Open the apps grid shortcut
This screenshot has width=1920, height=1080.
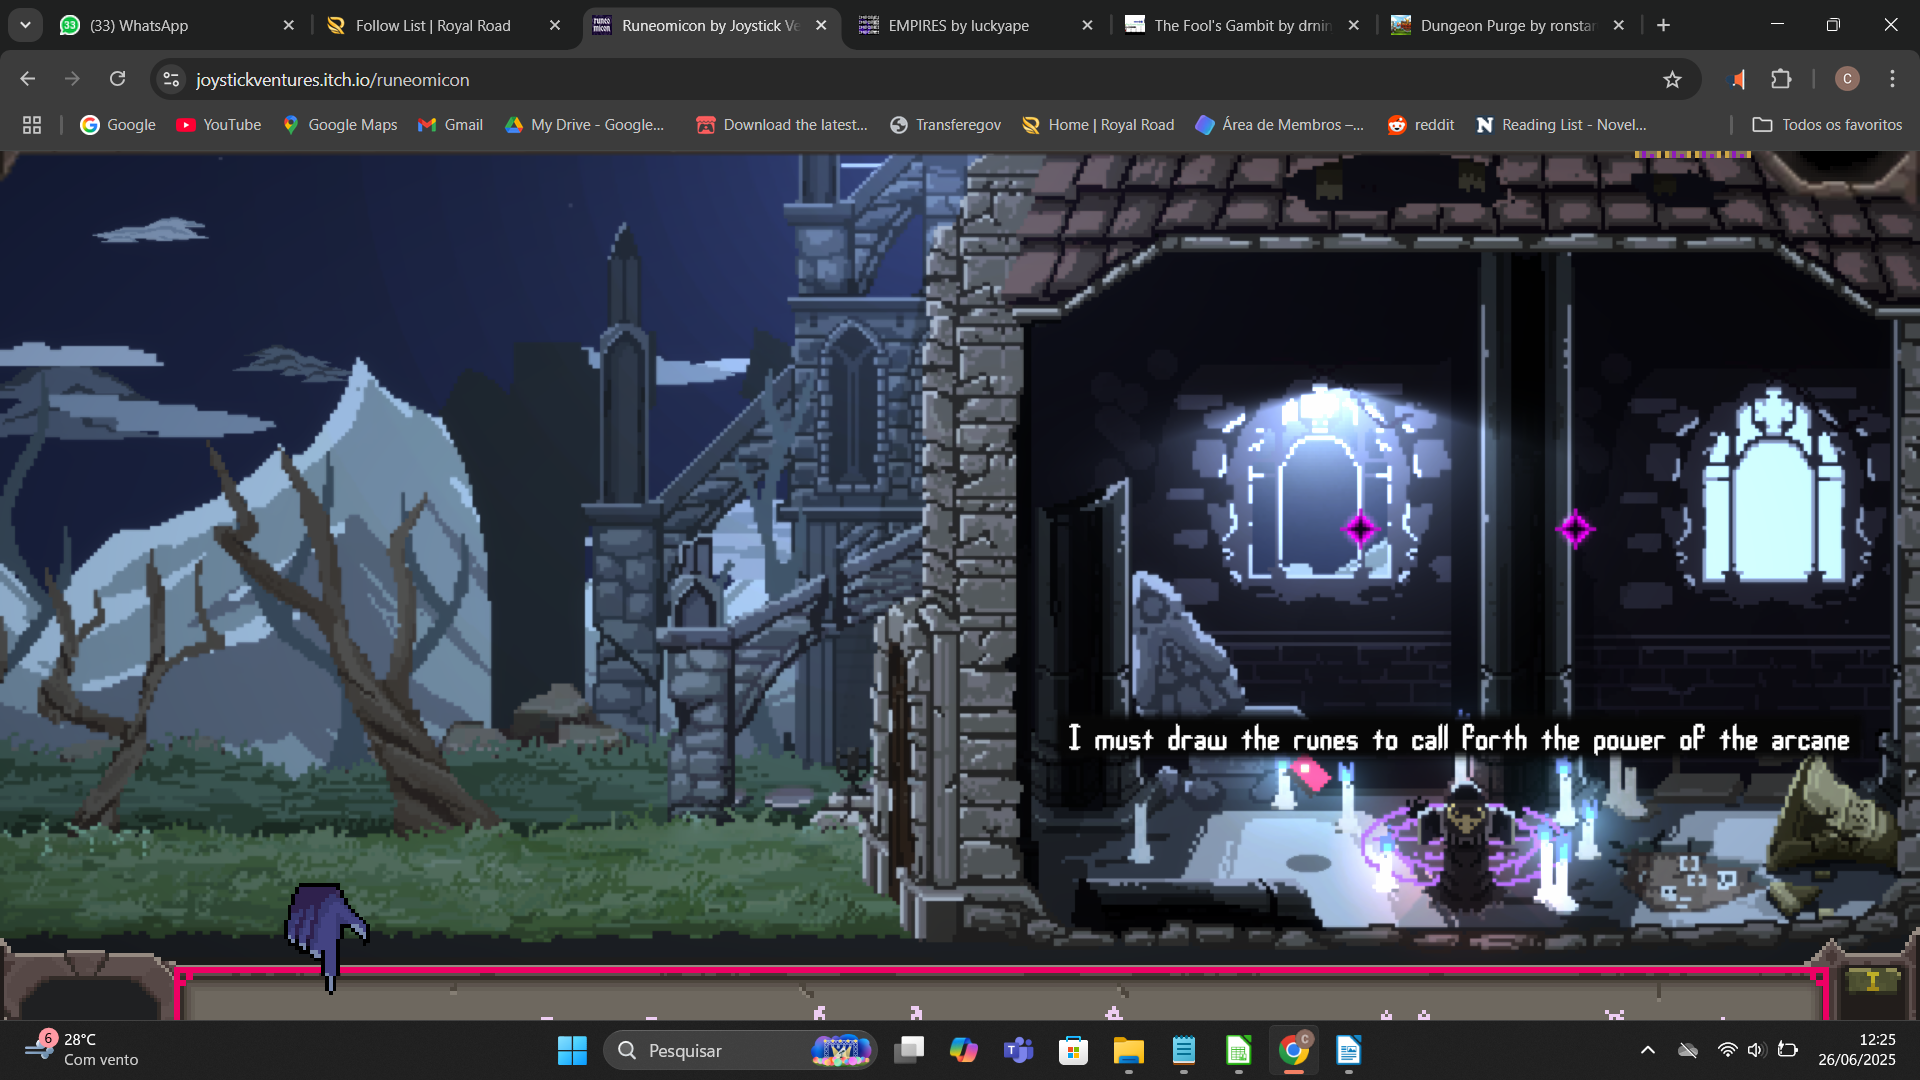click(32, 125)
